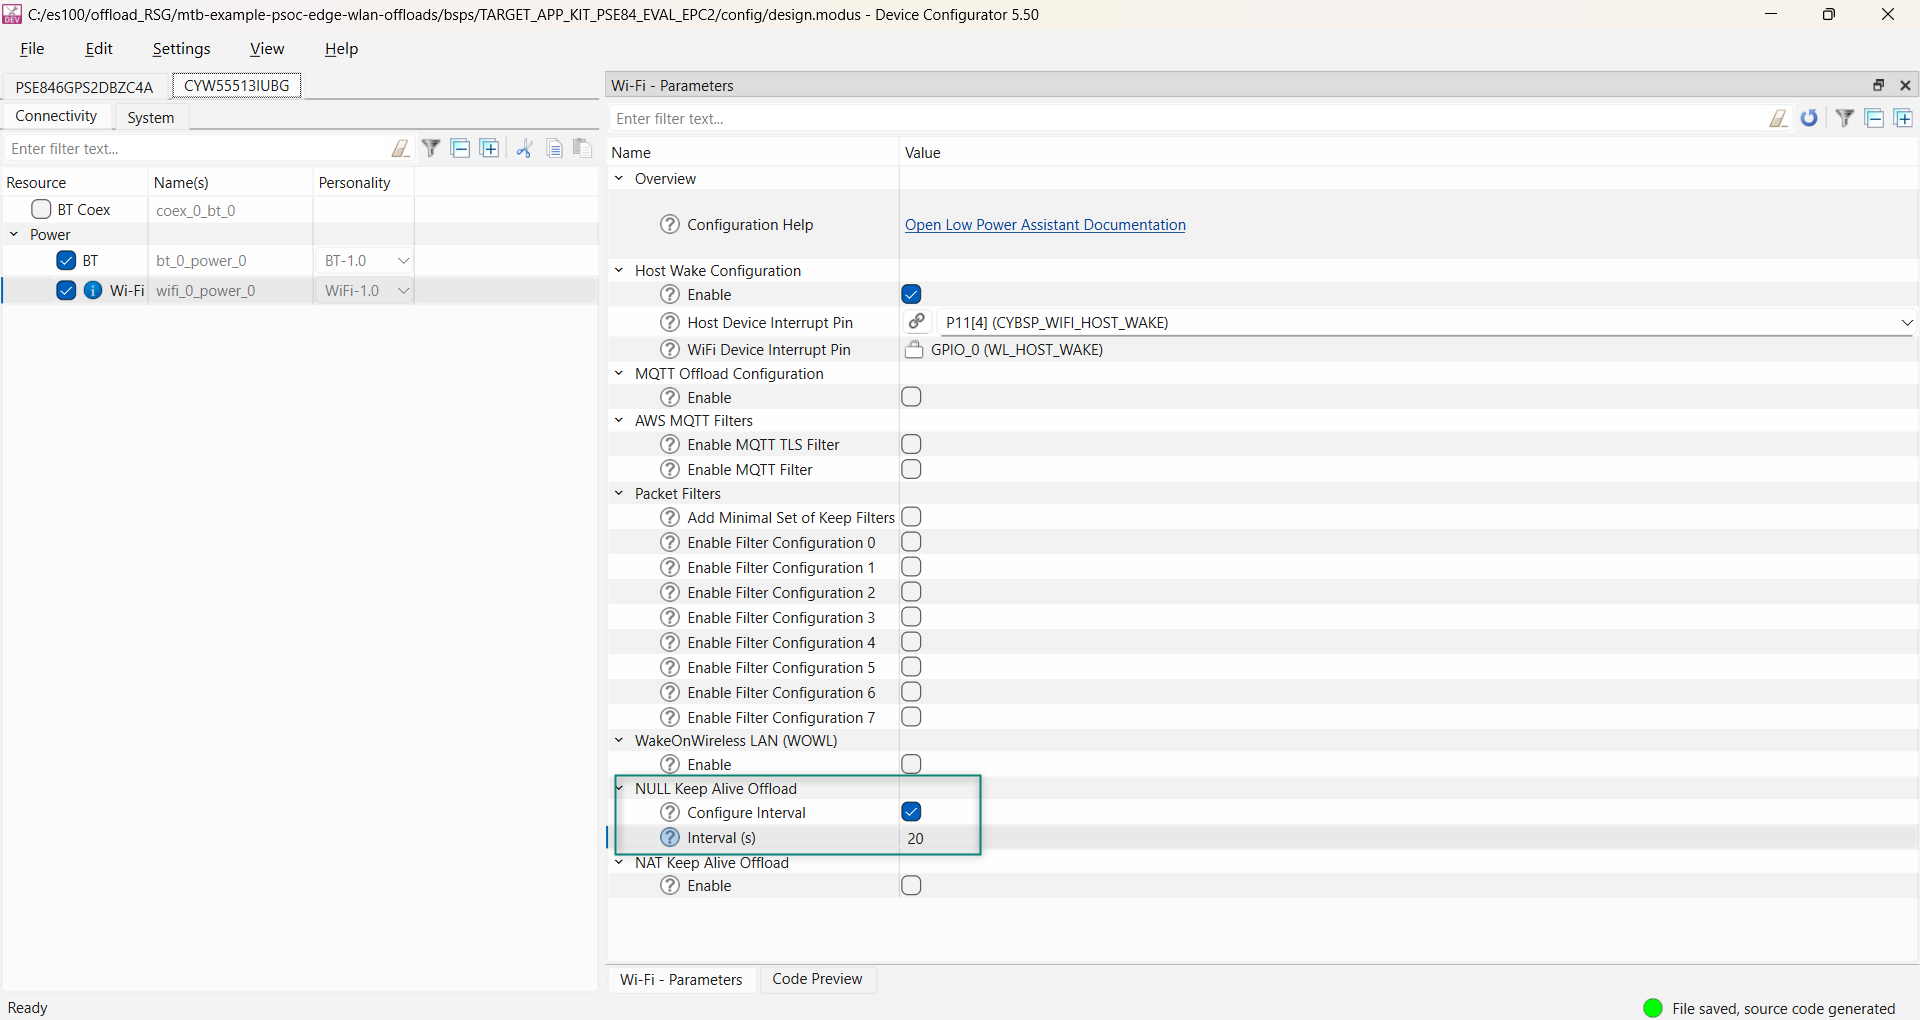Uncheck Configure Interval under NULL Keep Alive
Image resolution: width=1920 pixels, height=1020 pixels.
point(911,812)
